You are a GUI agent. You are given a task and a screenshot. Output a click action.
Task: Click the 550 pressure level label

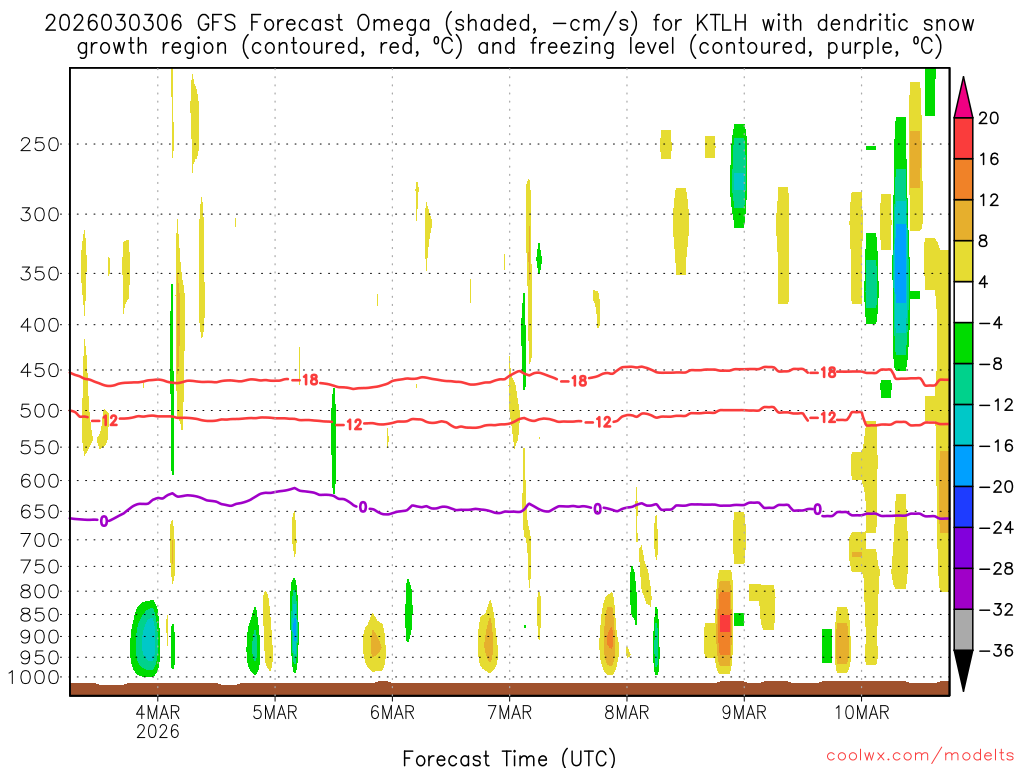pos(40,447)
